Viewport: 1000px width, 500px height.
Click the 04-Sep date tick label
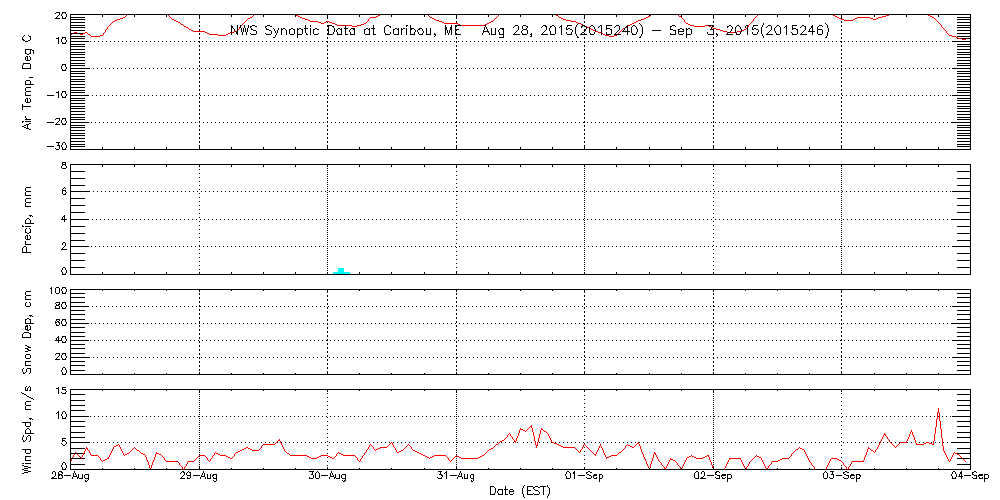pos(967,478)
